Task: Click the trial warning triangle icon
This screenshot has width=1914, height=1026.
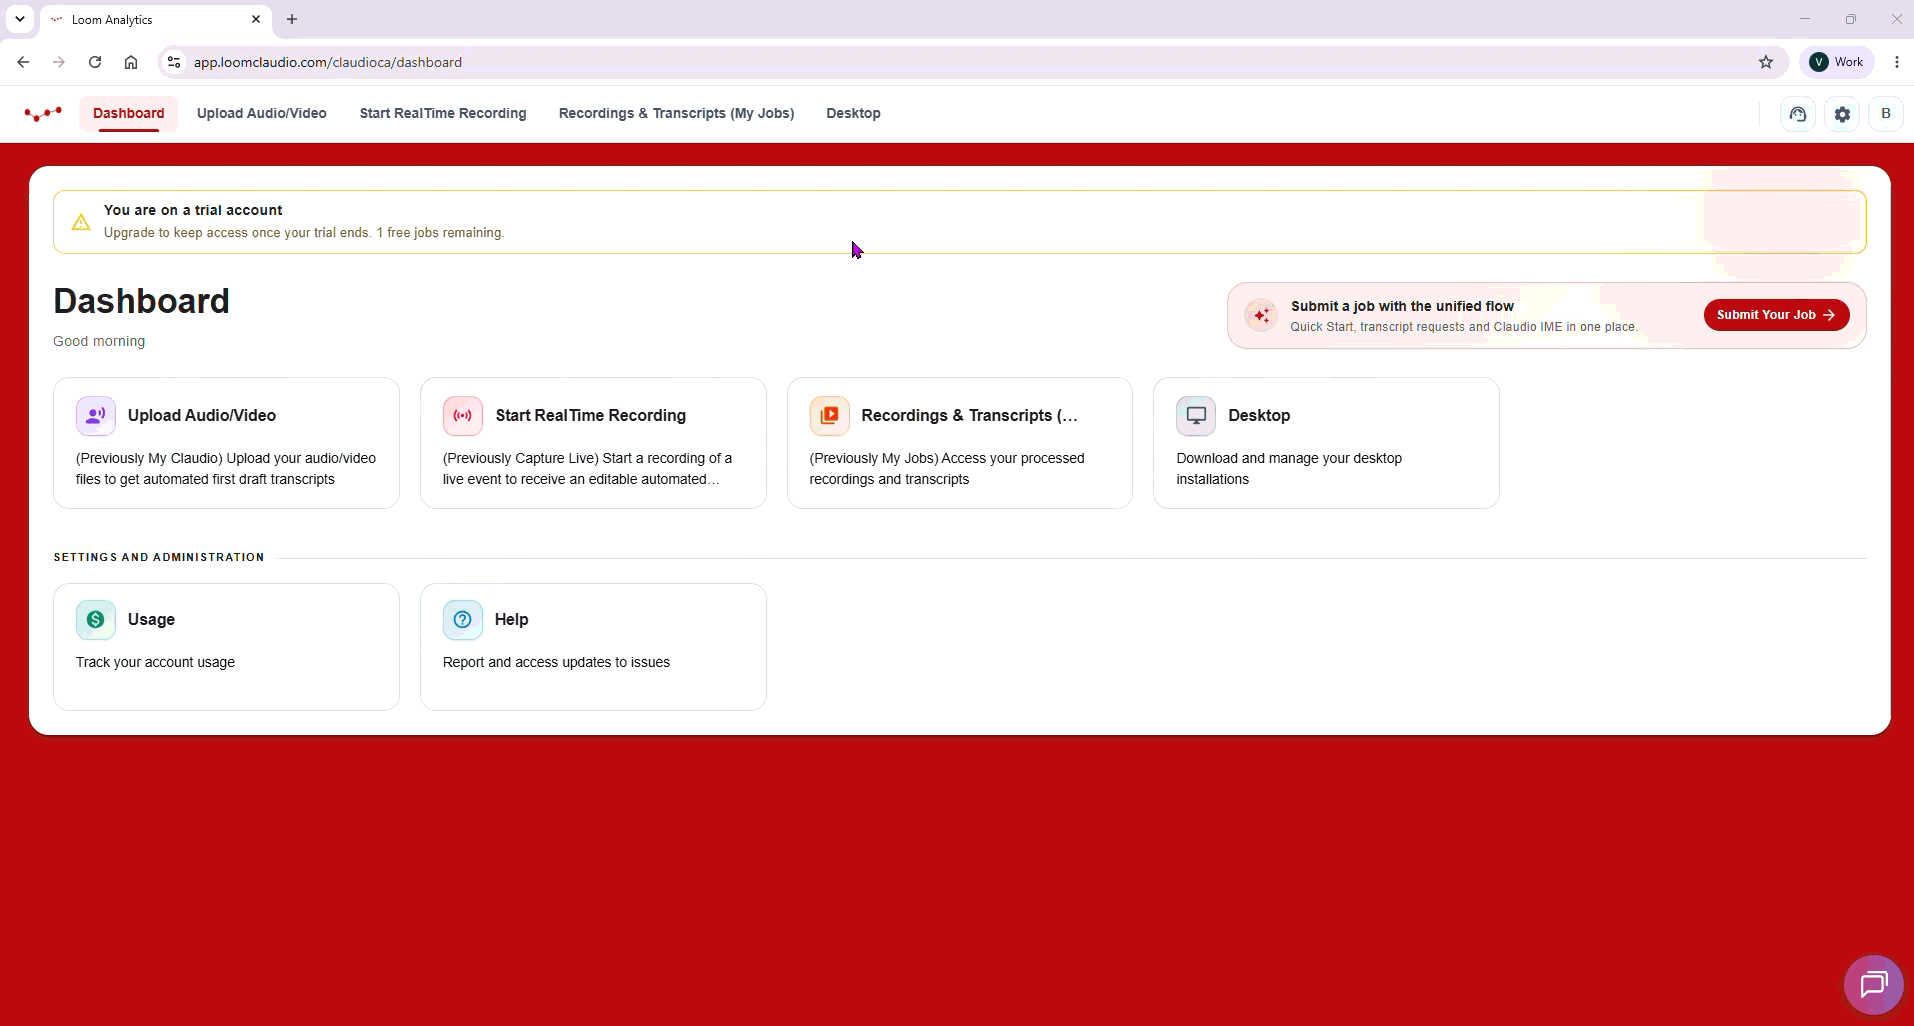Action: pyautogui.click(x=81, y=222)
